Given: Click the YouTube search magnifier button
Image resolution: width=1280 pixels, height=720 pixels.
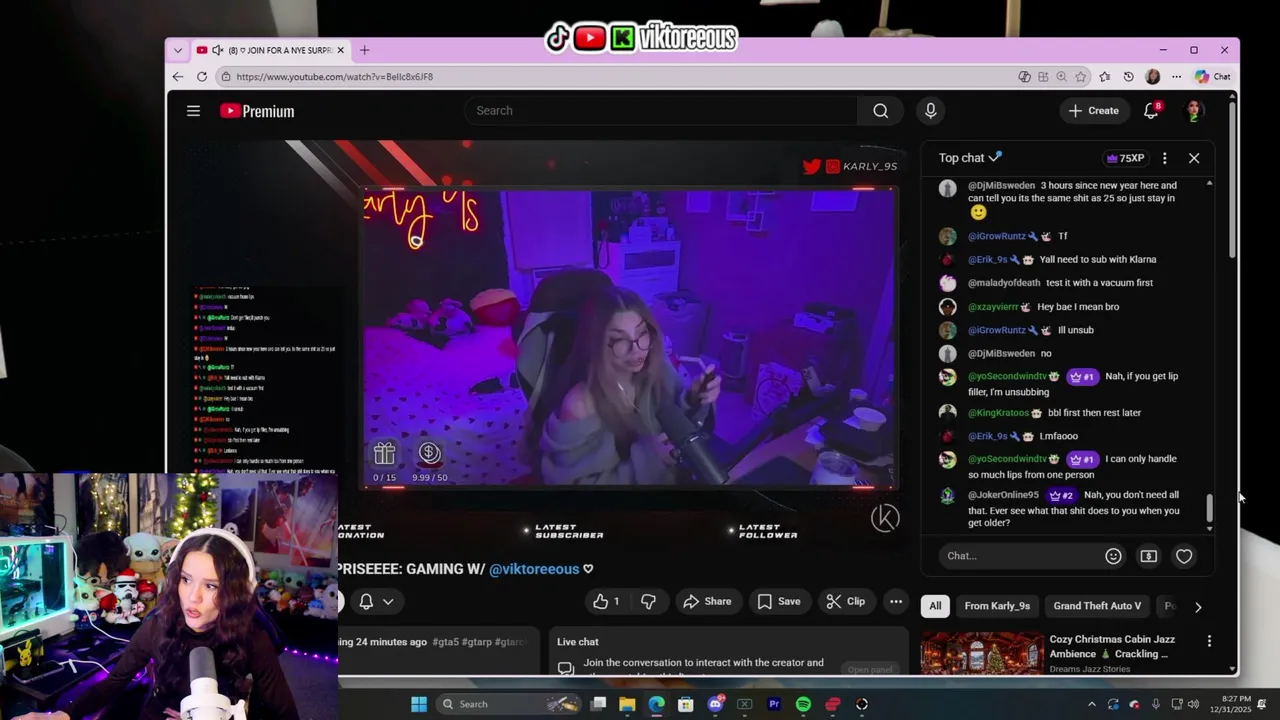Looking at the screenshot, I should pos(880,111).
